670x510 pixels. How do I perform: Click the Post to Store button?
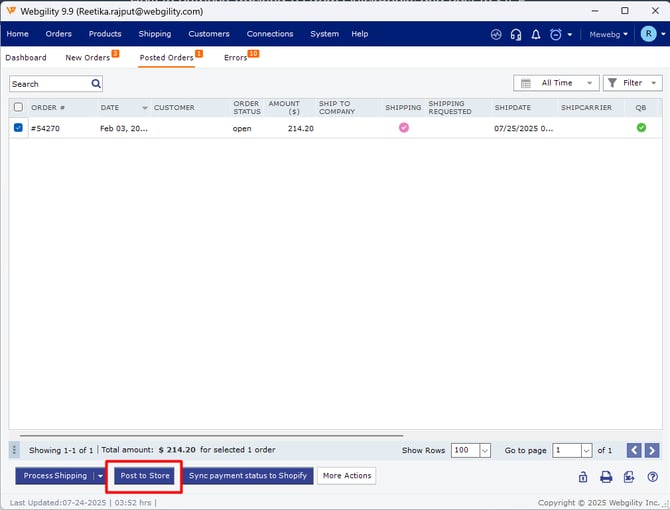[x=145, y=476]
